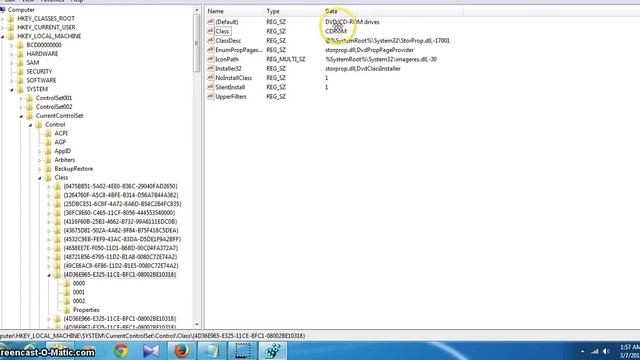The width and height of the screenshot is (640, 360).
Task: Collapse the {4D36E965-E325-11CE...} key
Action: [49, 275]
